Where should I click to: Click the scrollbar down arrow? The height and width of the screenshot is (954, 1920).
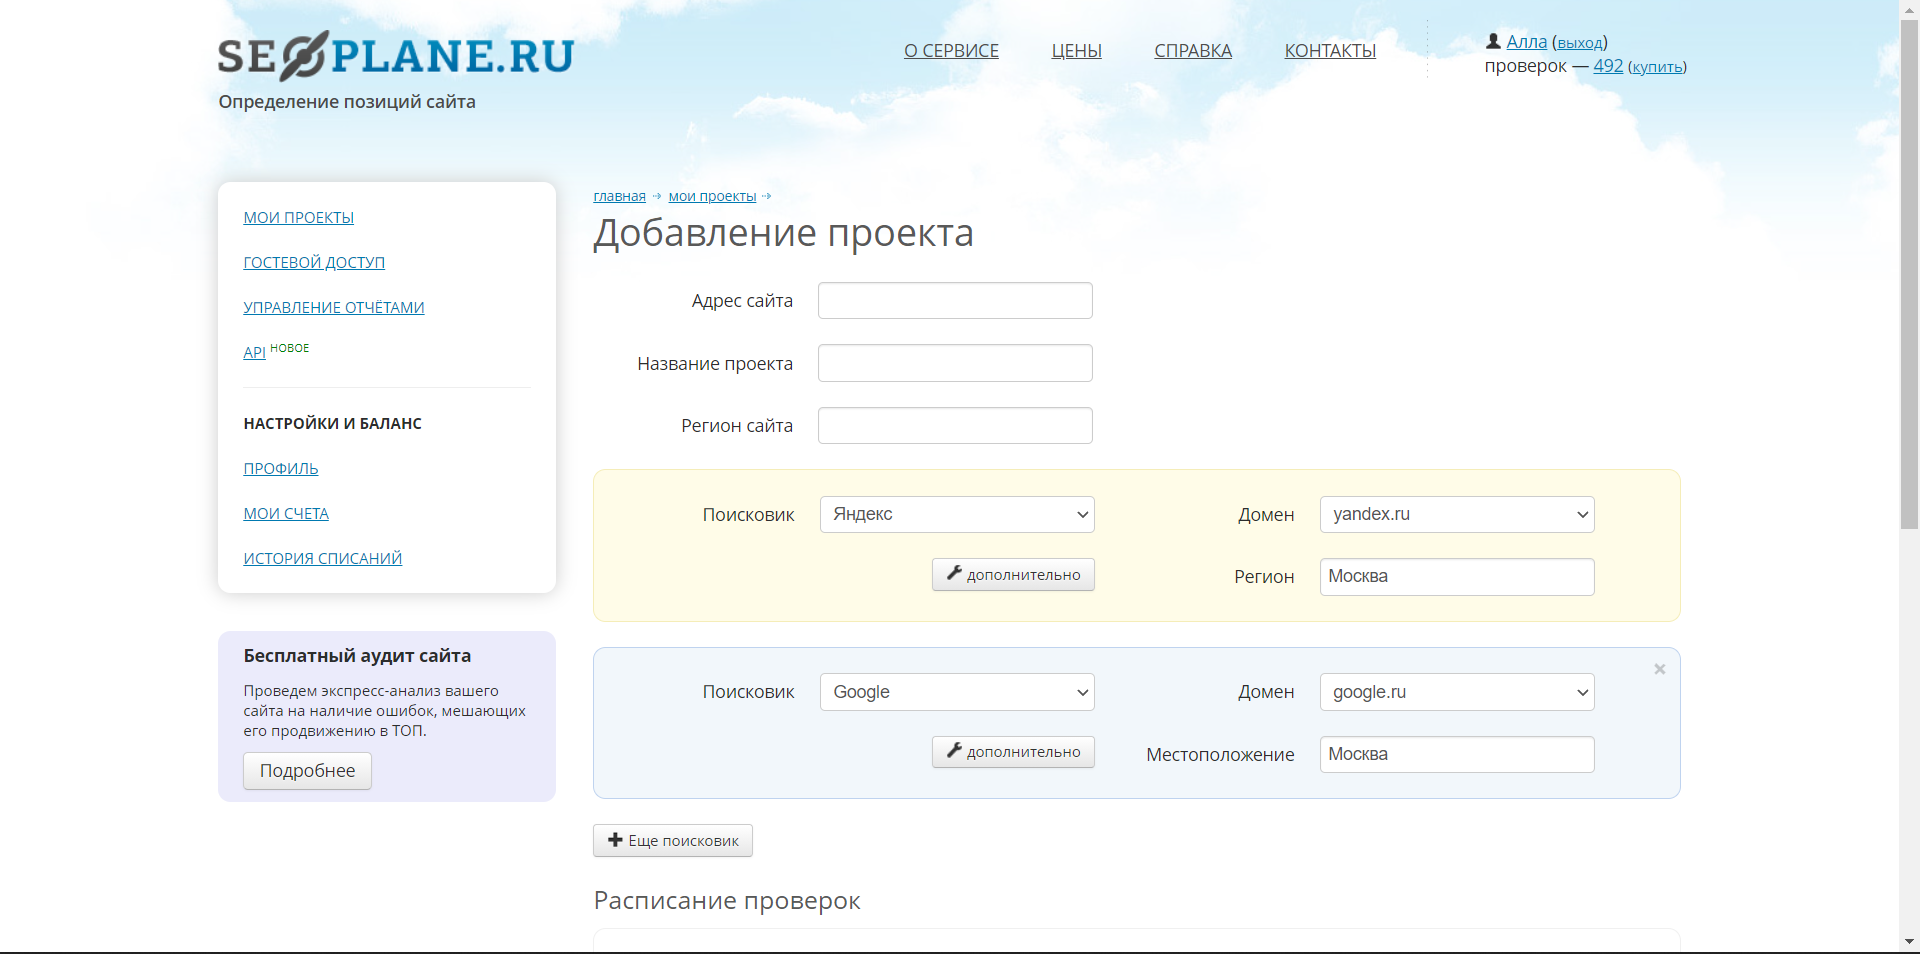1909,941
